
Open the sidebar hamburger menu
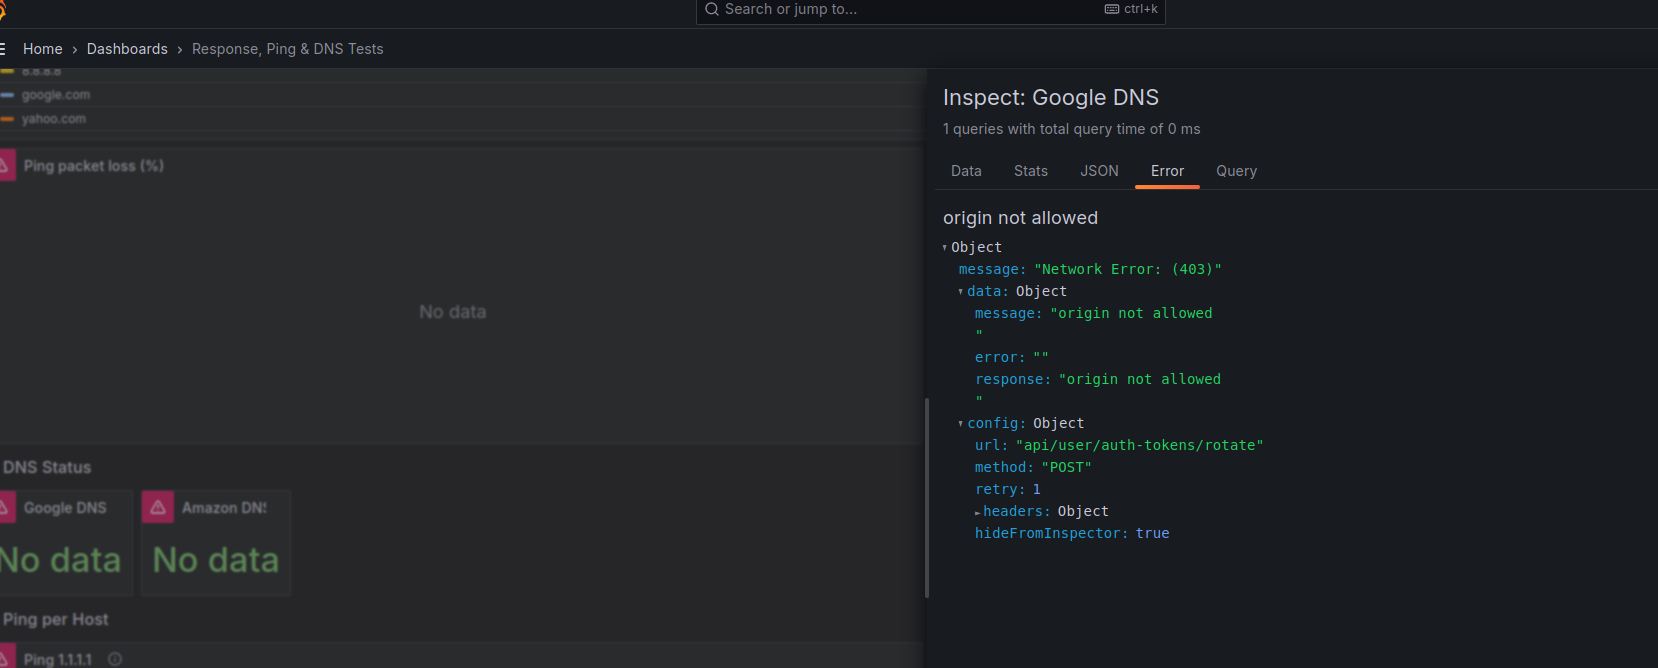pyautogui.click(x=3, y=49)
